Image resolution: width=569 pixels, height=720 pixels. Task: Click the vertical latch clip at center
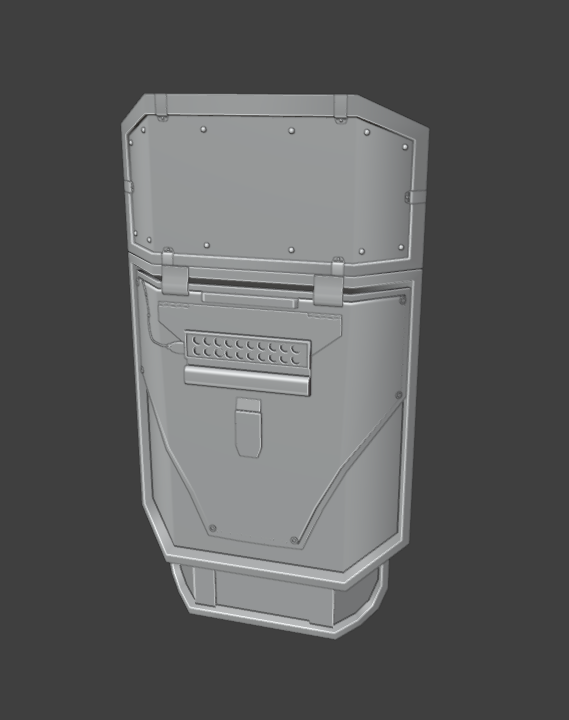pos(248,428)
